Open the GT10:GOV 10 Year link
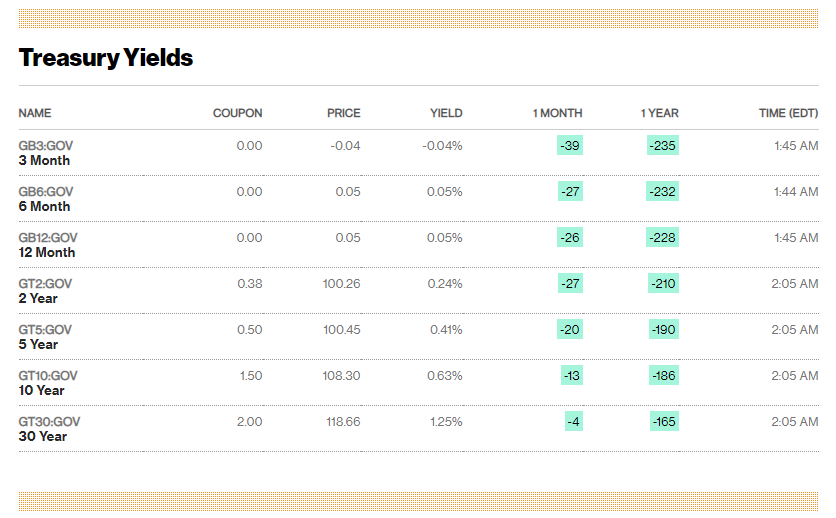Screen dimensions: 836x518 48,383
